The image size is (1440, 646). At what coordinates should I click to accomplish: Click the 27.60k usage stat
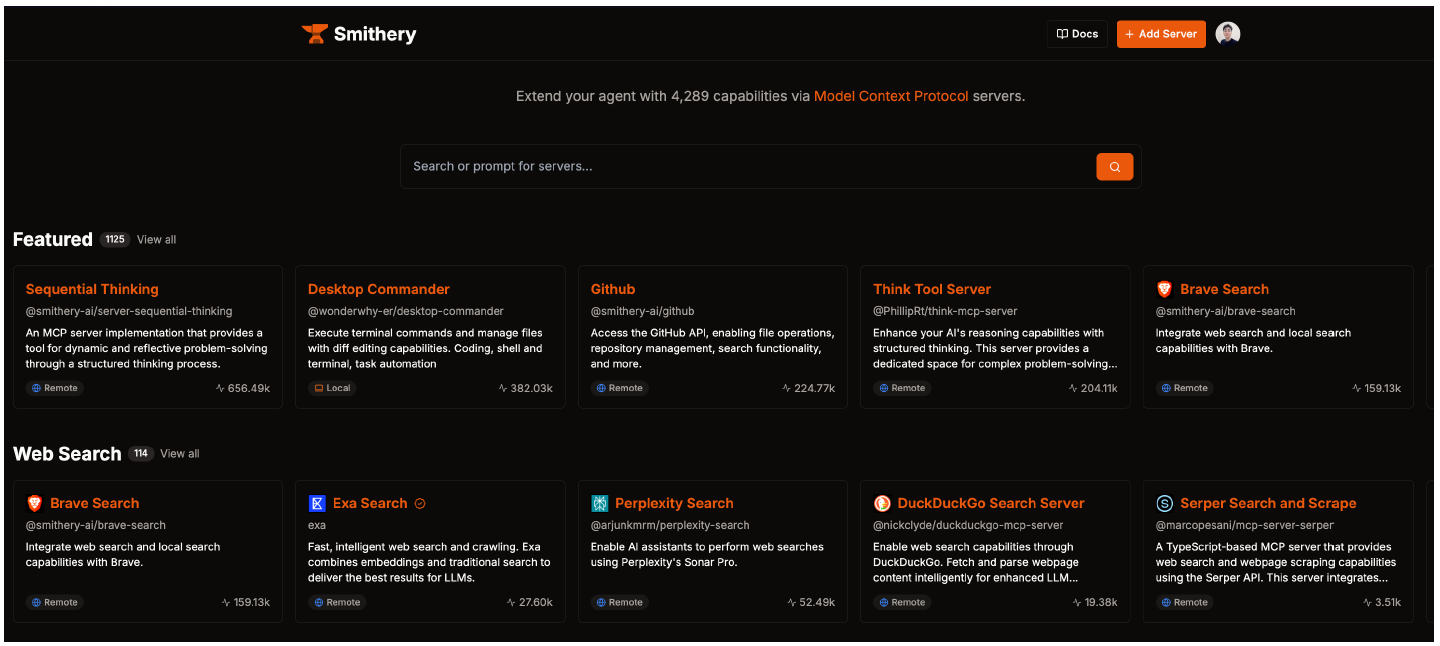coord(529,602)
